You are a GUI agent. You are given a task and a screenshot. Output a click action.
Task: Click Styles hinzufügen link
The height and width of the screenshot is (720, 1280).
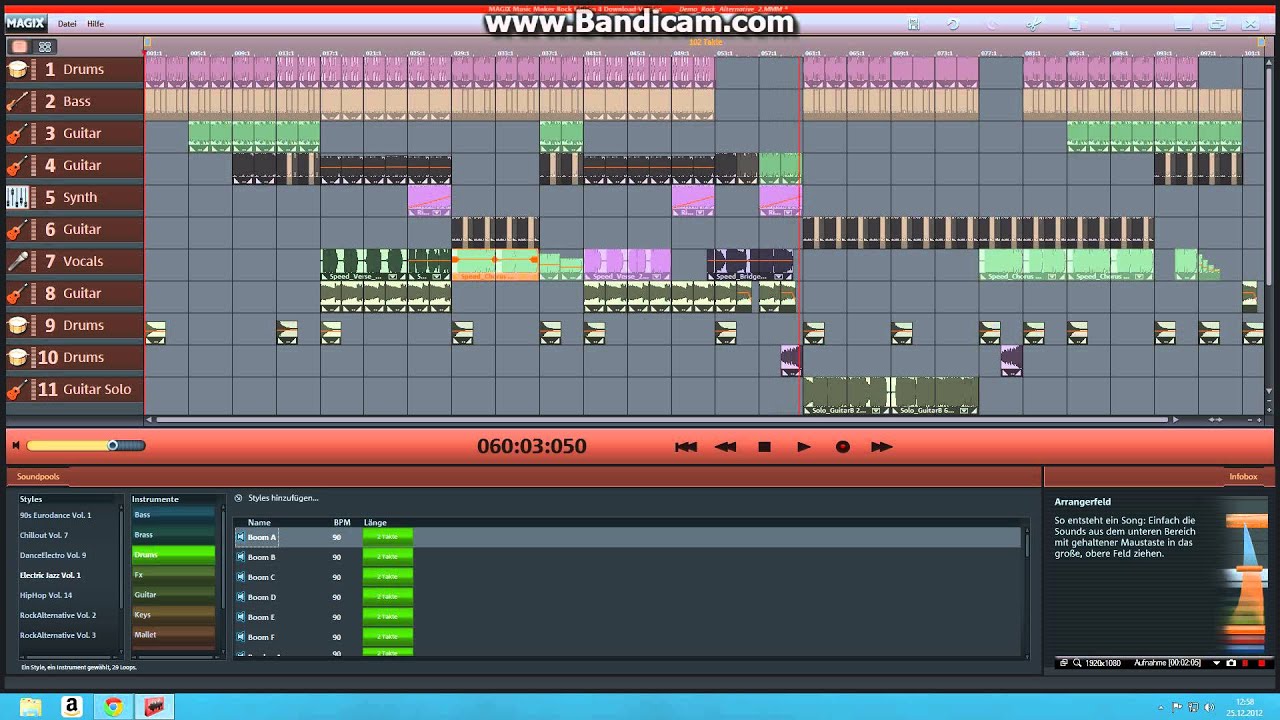coord(283,498)
